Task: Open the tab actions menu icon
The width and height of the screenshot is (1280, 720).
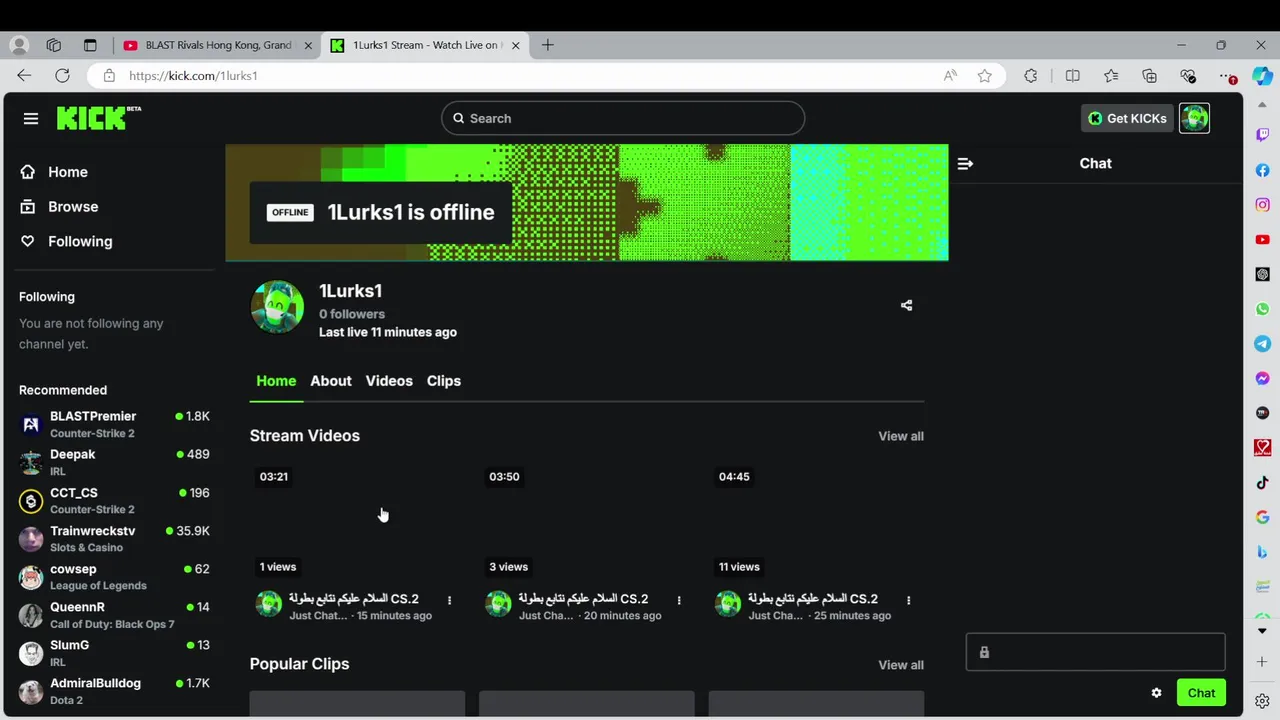Action: [x=90, y=45]
